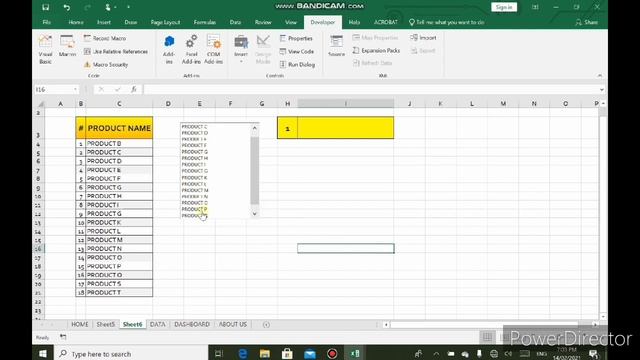Switch to the Page Layout tab
This screenshot has height=360, width=640.
click(165, 22)
